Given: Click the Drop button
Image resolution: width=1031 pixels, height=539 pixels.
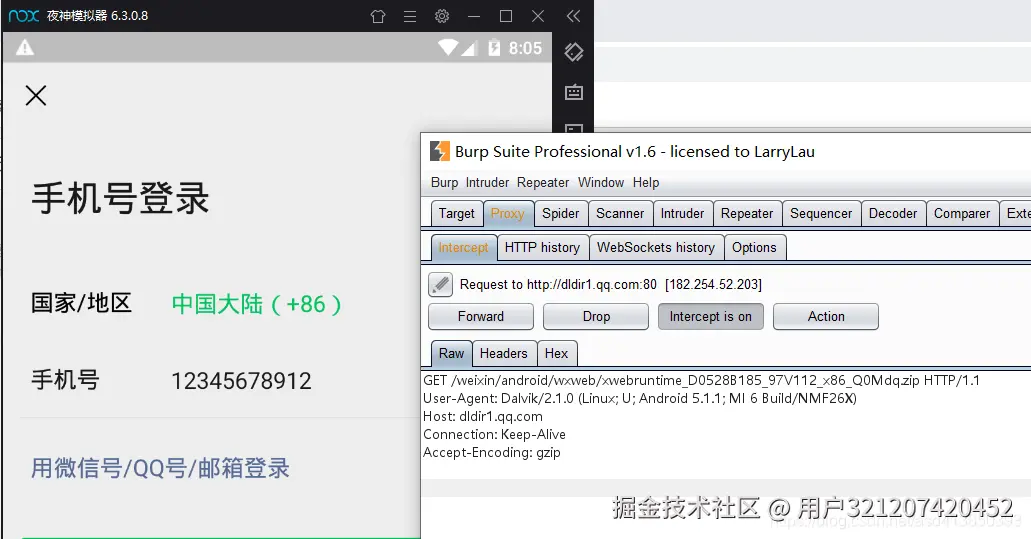Looking at the screenshot, I should pyautogui.click(x=596, y=316).
